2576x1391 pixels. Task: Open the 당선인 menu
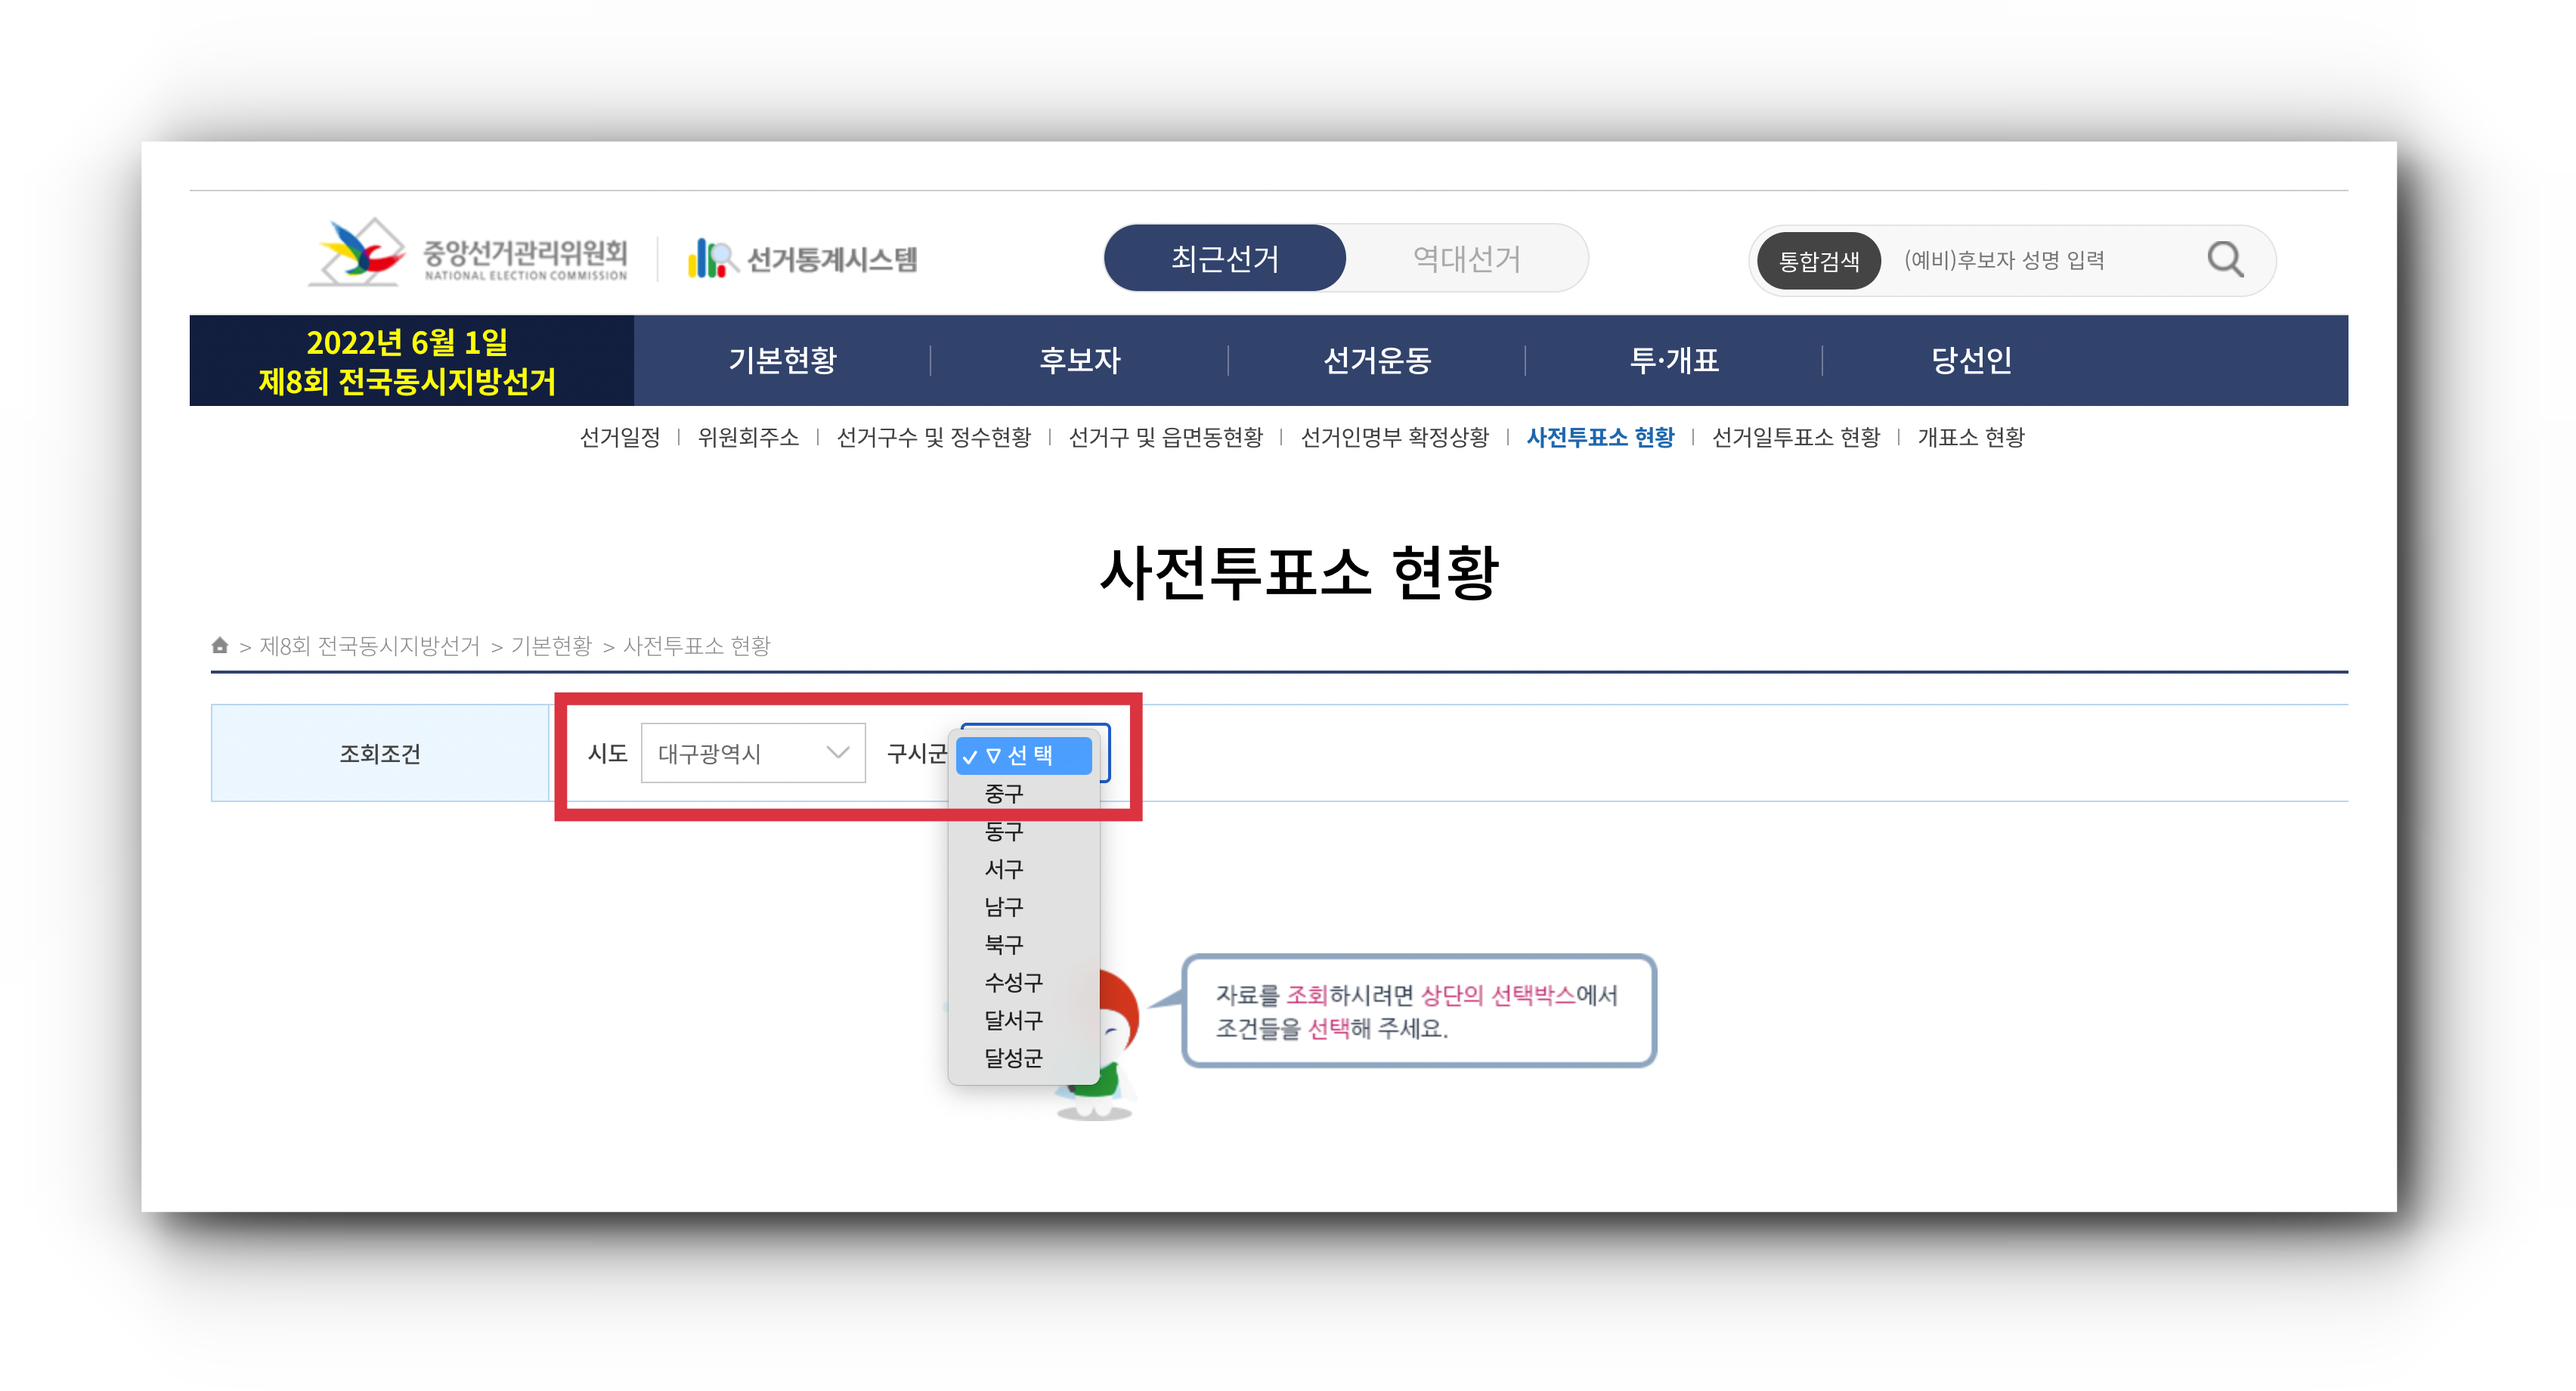(1971, 360)
